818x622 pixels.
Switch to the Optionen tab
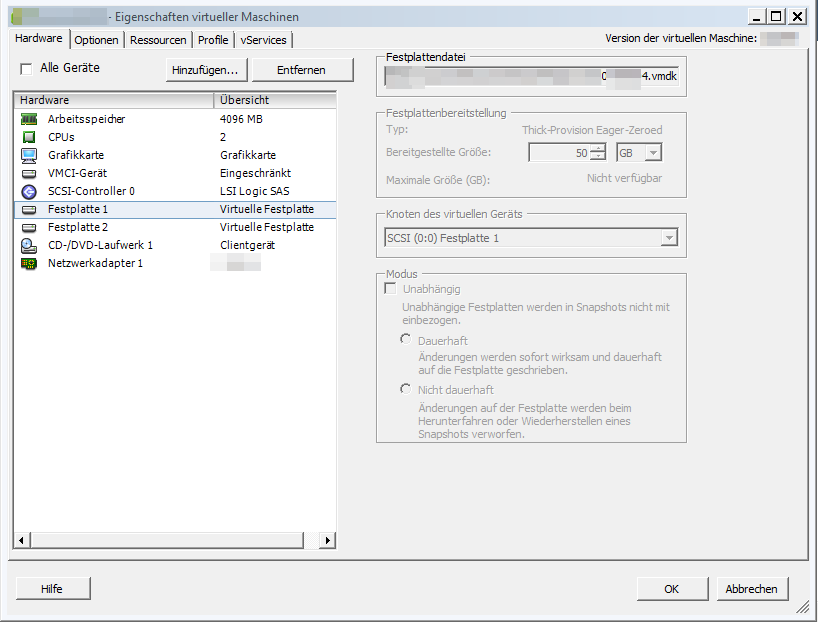tap(97, 40)
